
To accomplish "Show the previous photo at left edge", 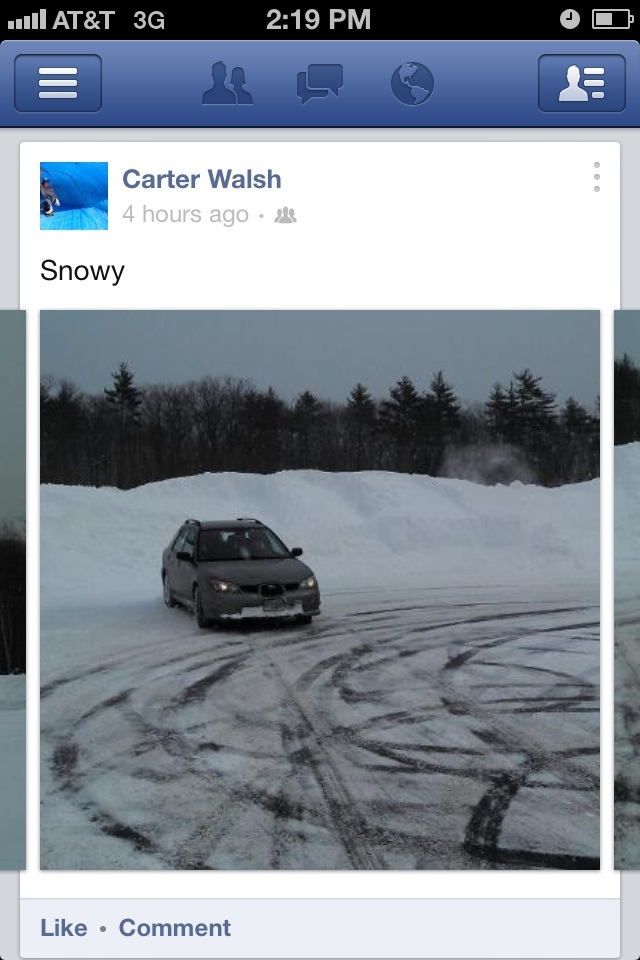I will (13, 590).
